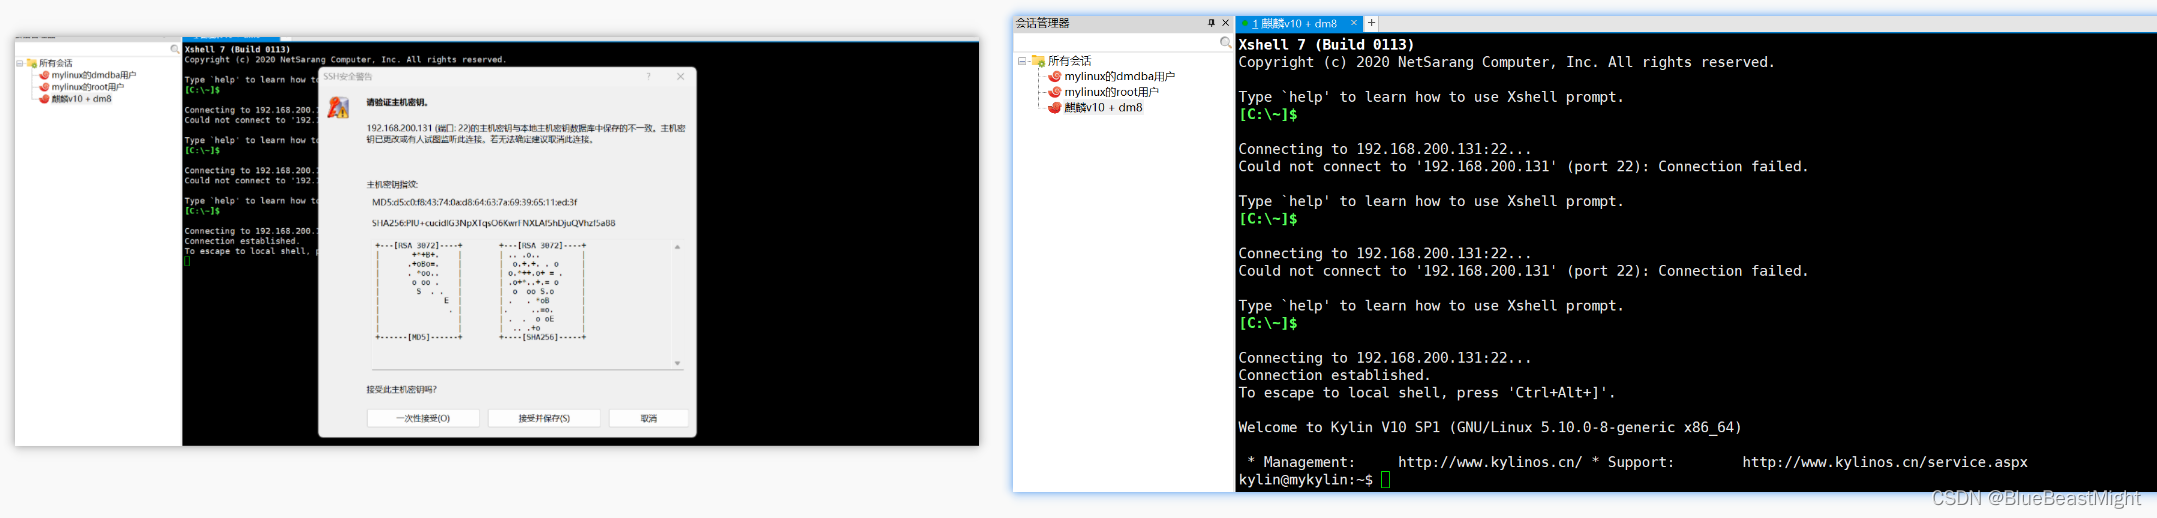Image resolution: width=2157 pixels, height=518 pixels.
Task: Pin the 会话管理器 panel in right window
Action: [x=1211, y=23]
